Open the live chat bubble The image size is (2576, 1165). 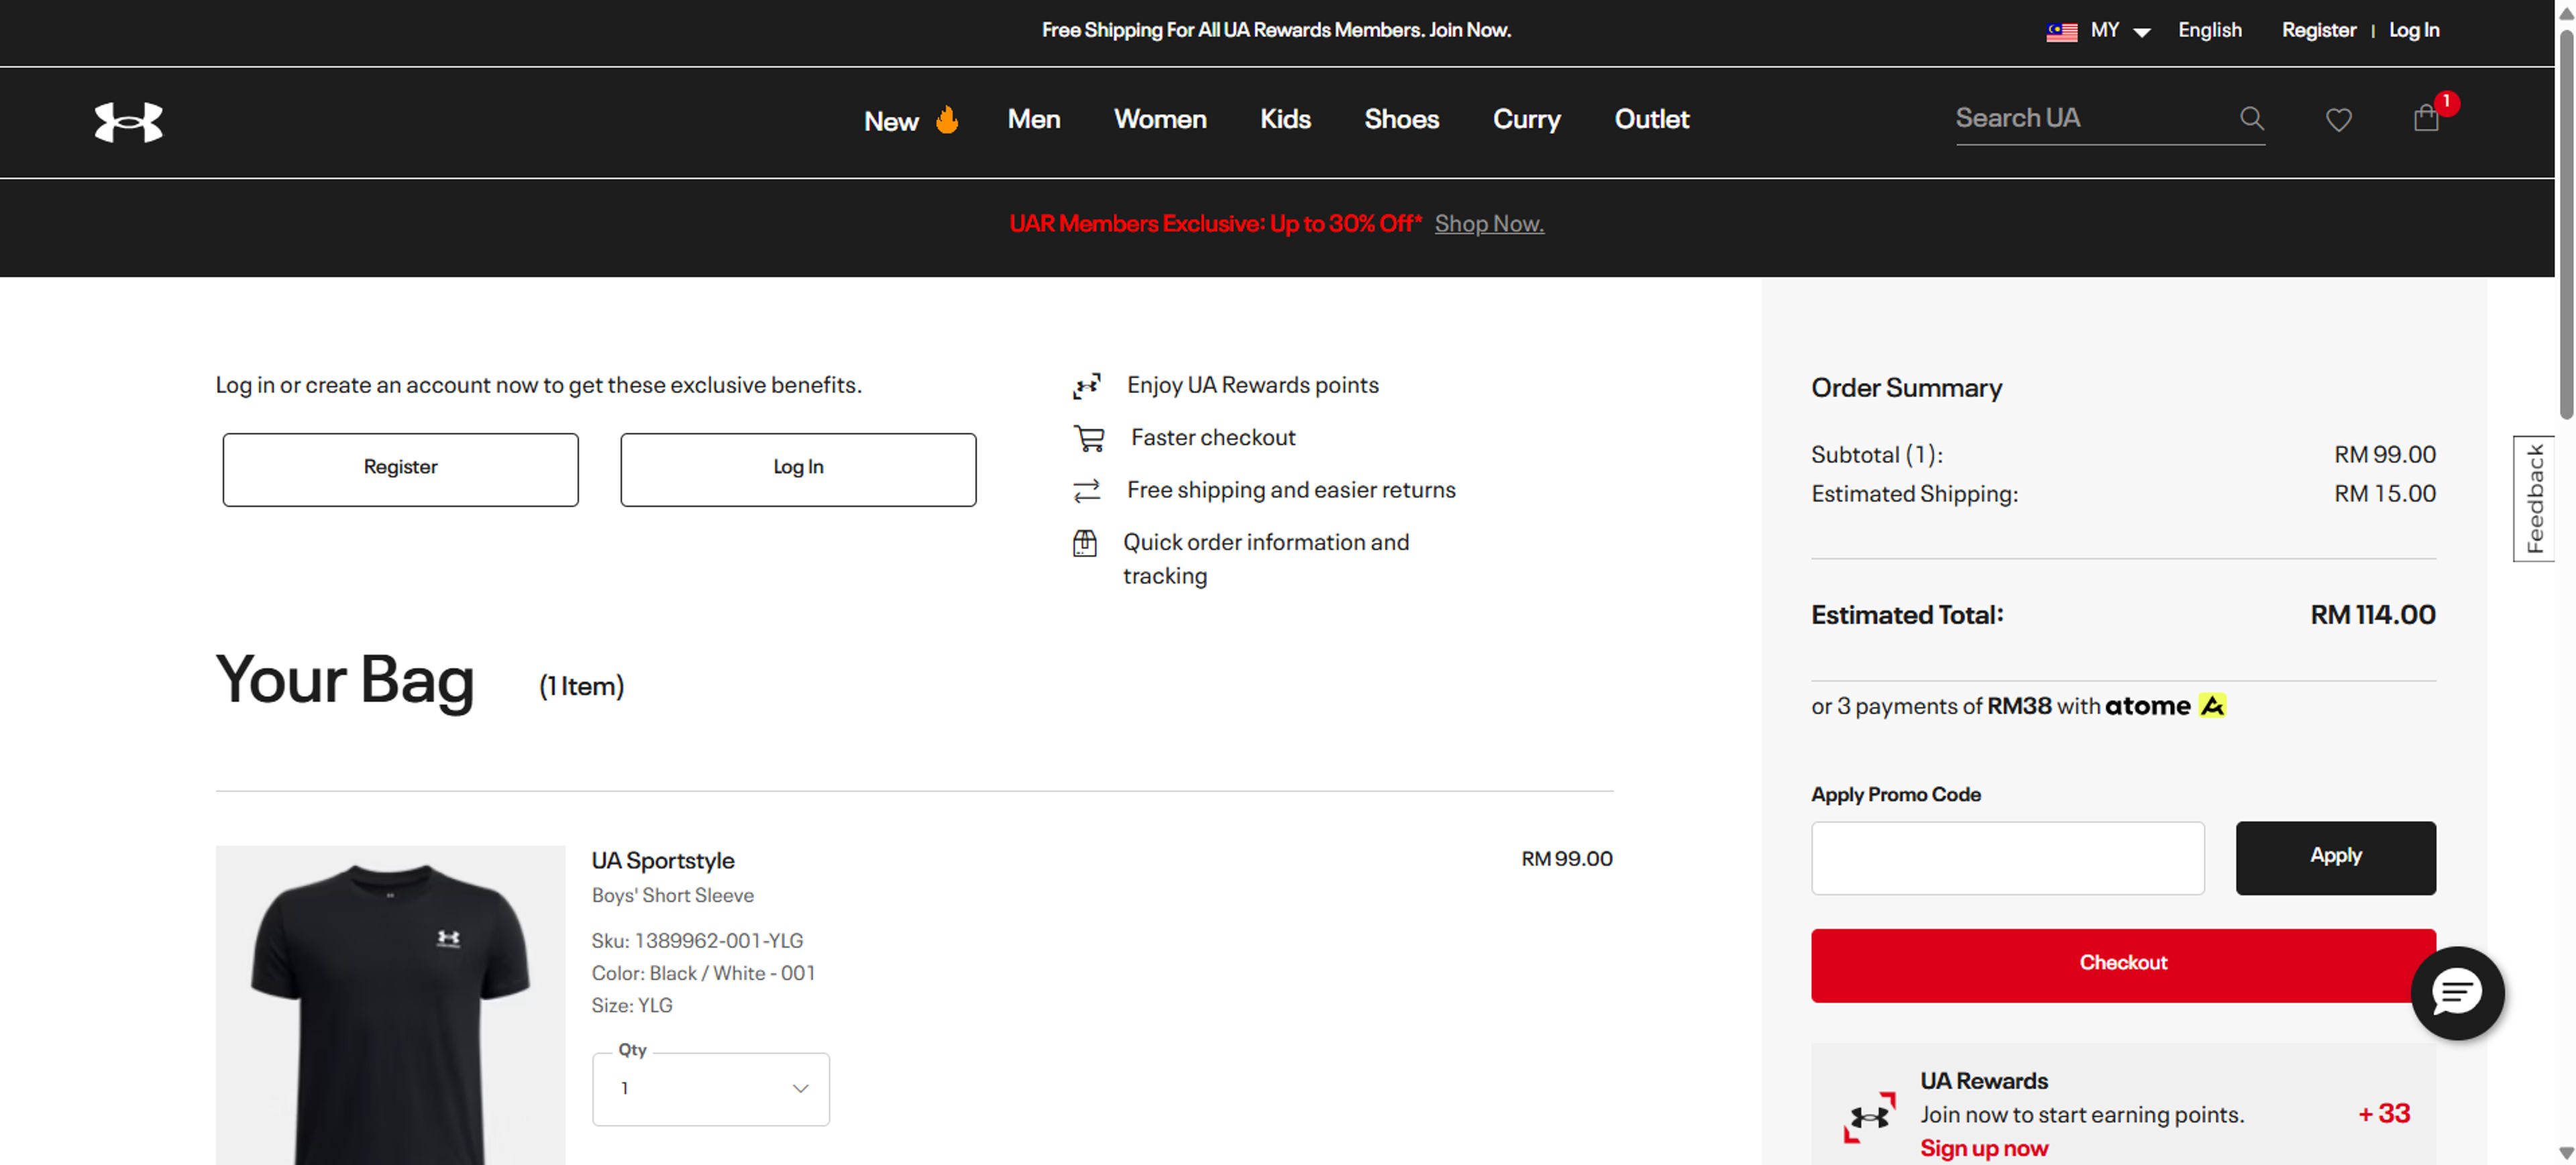pyautogui.click(x=2457, y=993)
